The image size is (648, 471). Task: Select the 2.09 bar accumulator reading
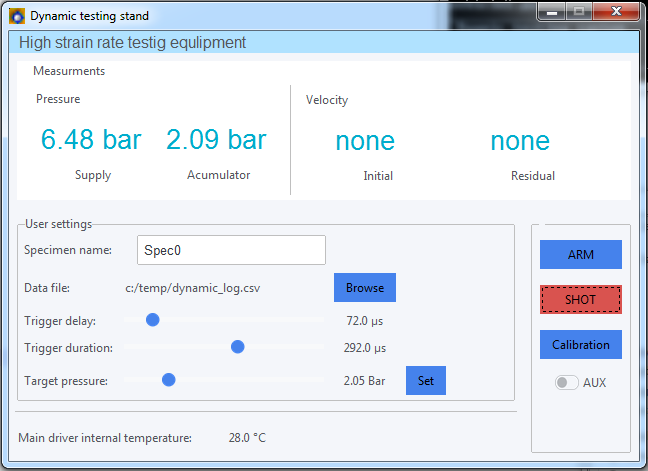[x=217, y=140]
